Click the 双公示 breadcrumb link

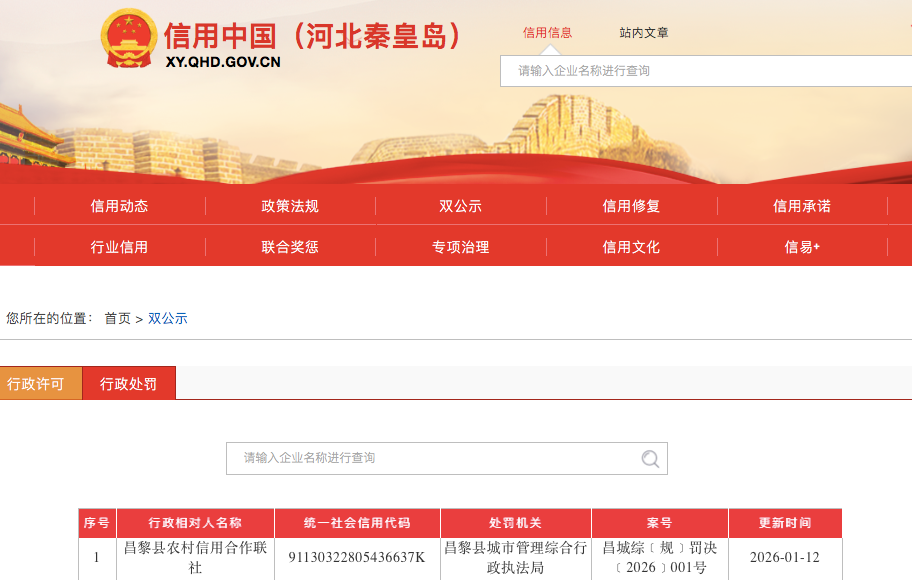coord(168,319)
